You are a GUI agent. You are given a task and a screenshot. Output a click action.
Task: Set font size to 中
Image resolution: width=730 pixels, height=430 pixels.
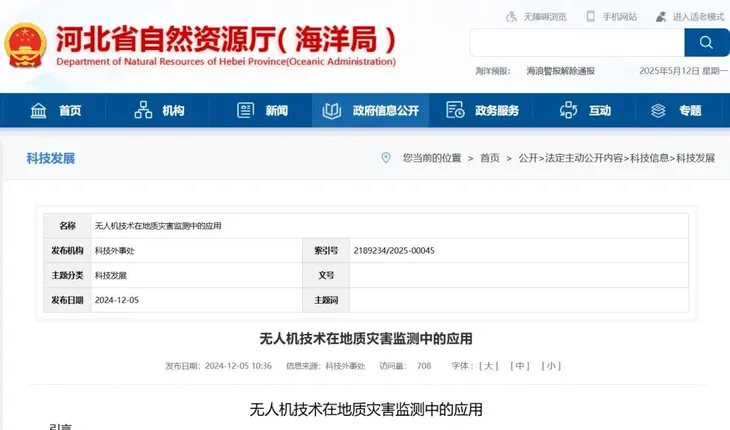(520, 366)
